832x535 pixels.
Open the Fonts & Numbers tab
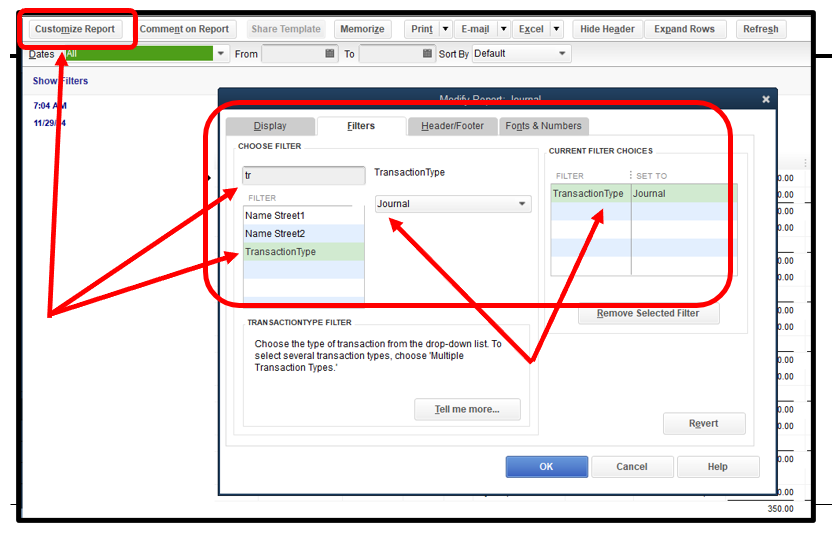(544, 126)
